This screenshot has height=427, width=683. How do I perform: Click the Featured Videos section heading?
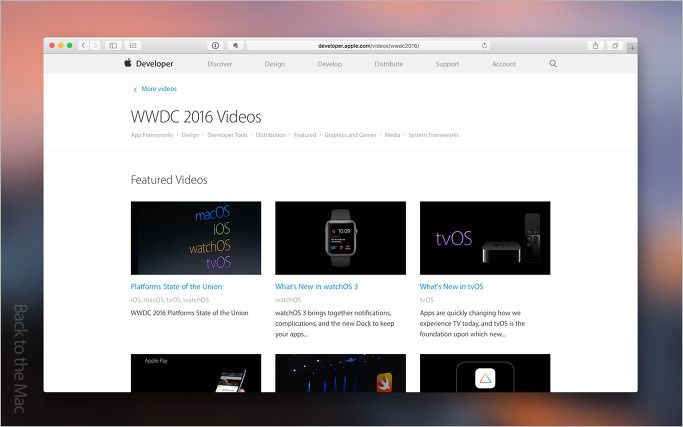pos(169,180)
